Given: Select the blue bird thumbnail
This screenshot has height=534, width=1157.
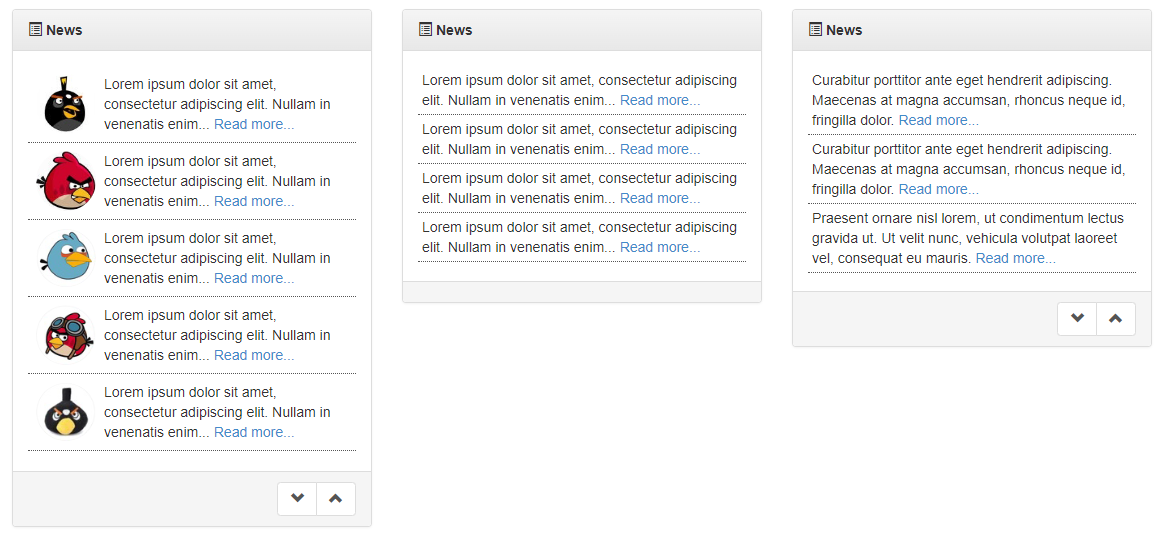Looking at the screenshot, I should pos(65,258).
